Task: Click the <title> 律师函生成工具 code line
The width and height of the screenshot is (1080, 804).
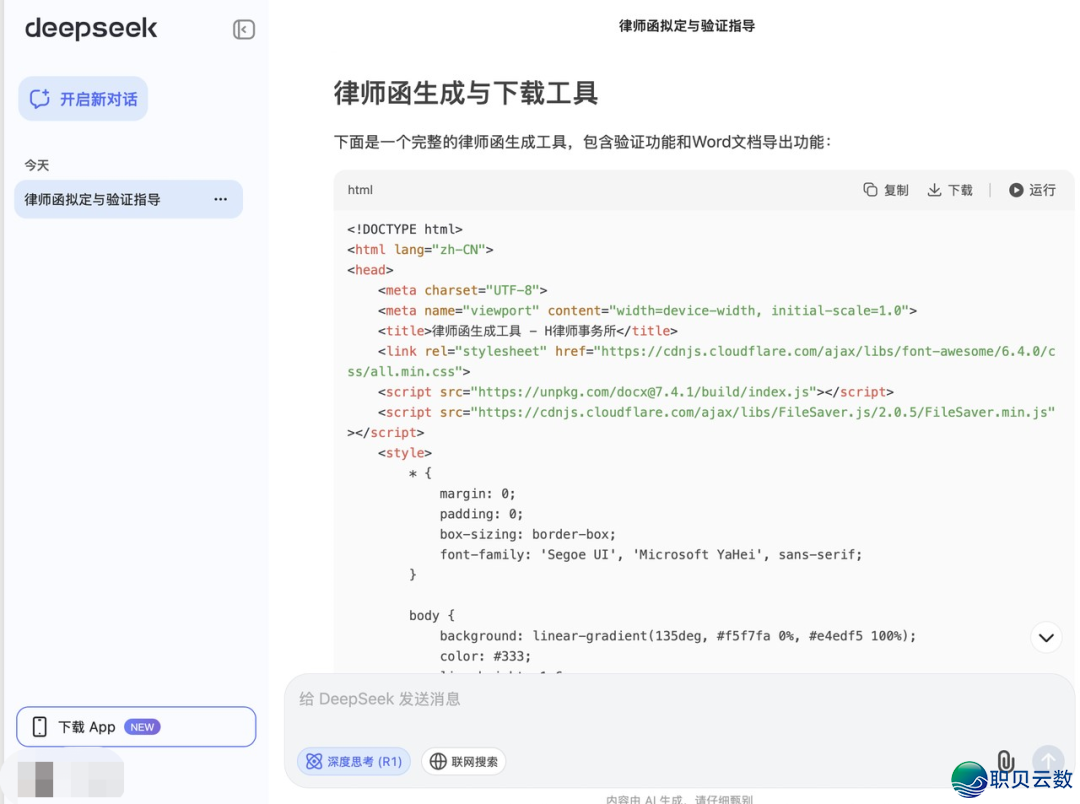Action: point(528,331)
